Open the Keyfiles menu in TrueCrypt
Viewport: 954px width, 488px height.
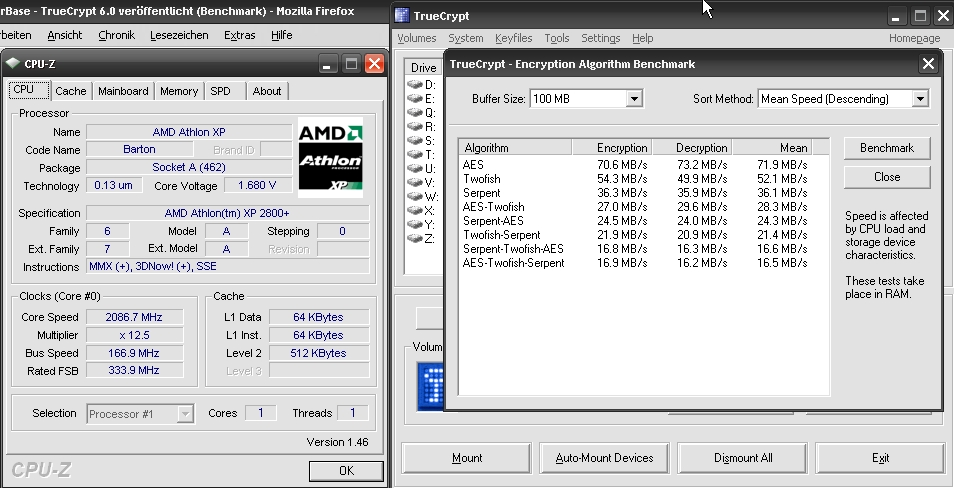pos(514,38)
